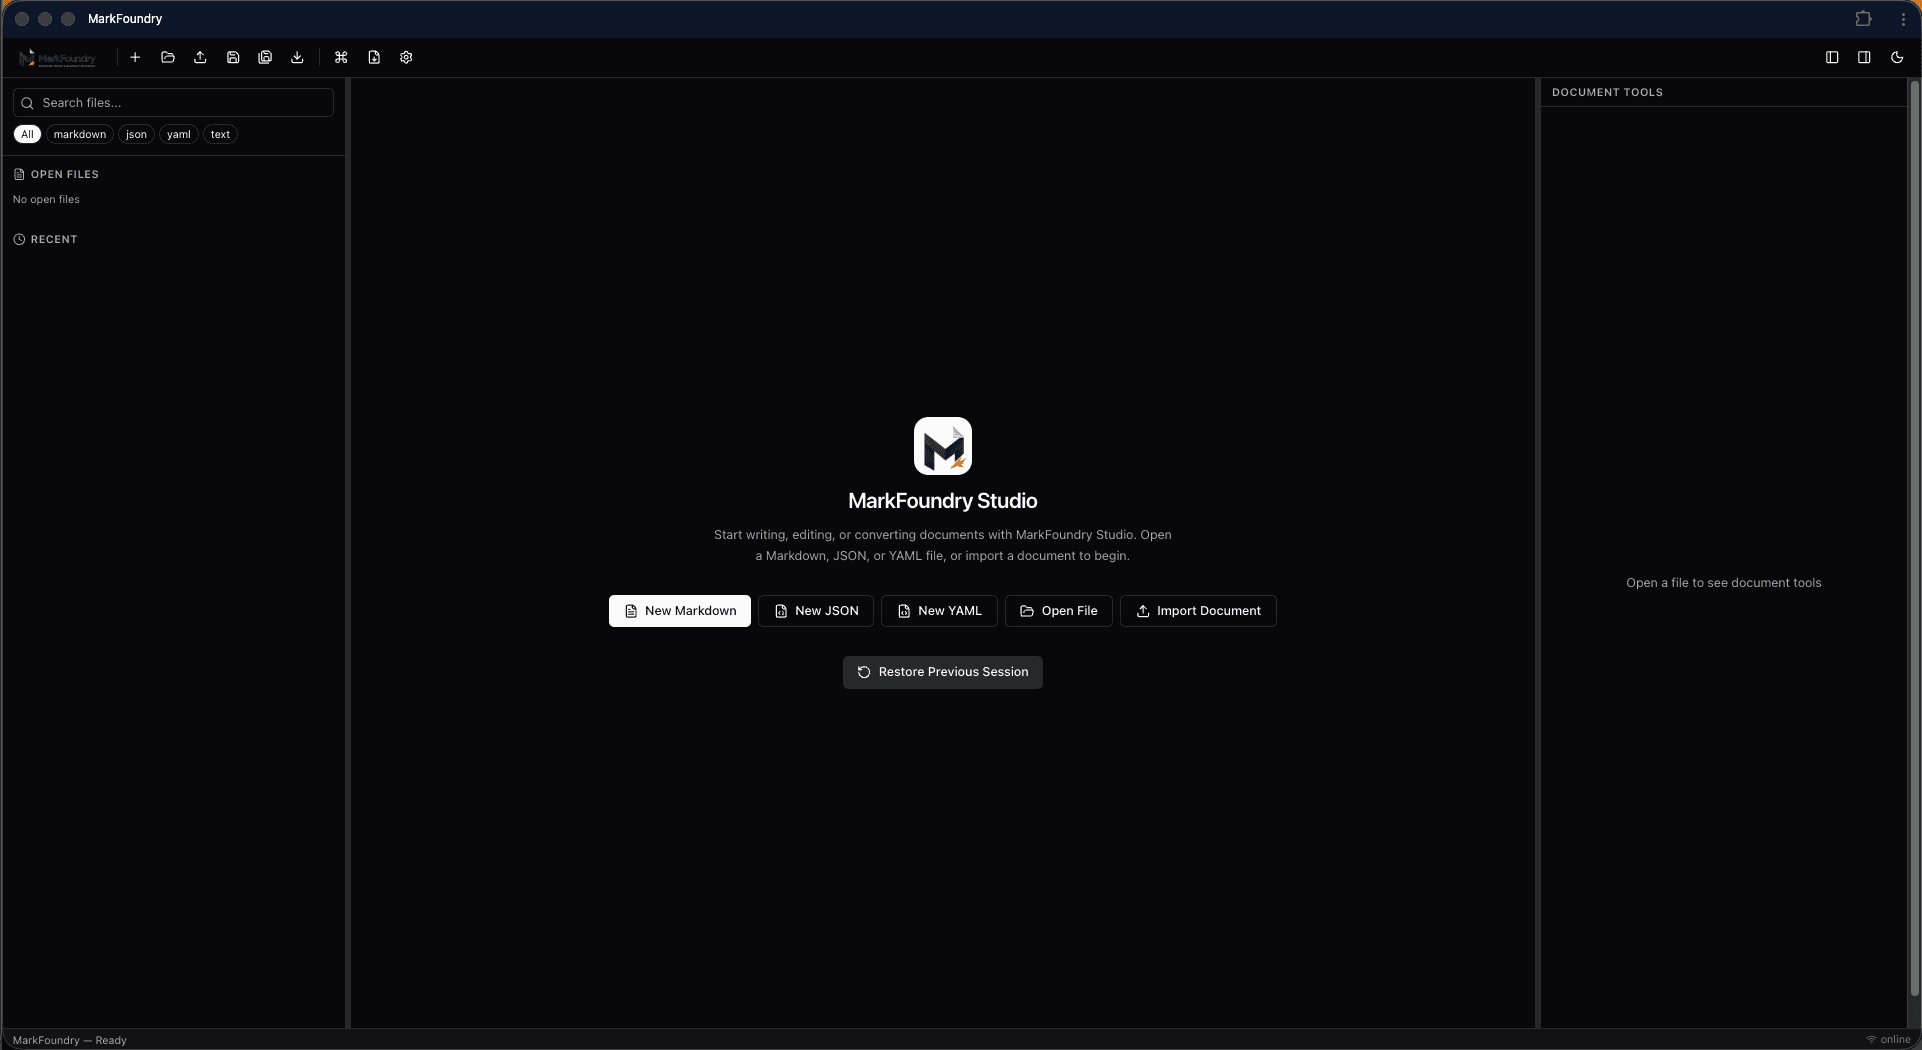
Task: Toggle the right sidebar panel icon
Action: coord(1864,58)
